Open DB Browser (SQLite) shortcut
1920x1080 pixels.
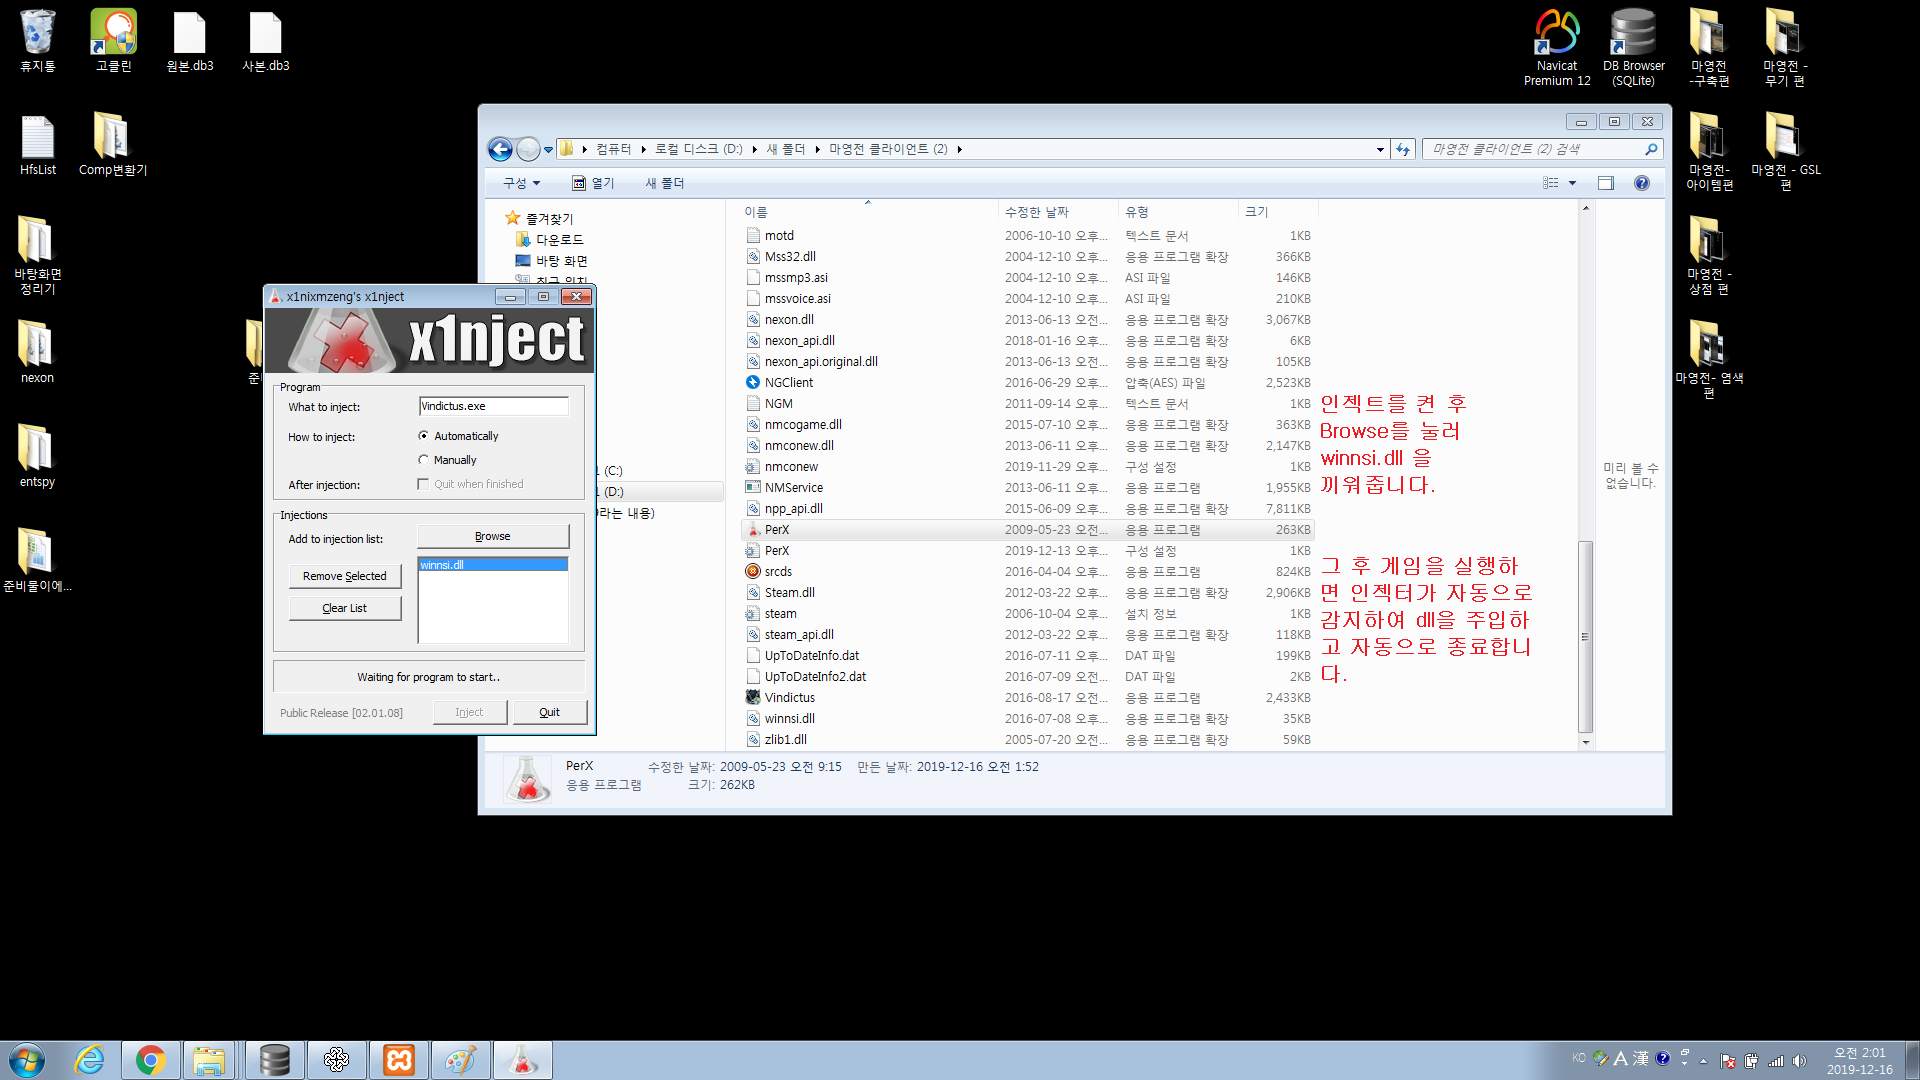coord(1633,48)
